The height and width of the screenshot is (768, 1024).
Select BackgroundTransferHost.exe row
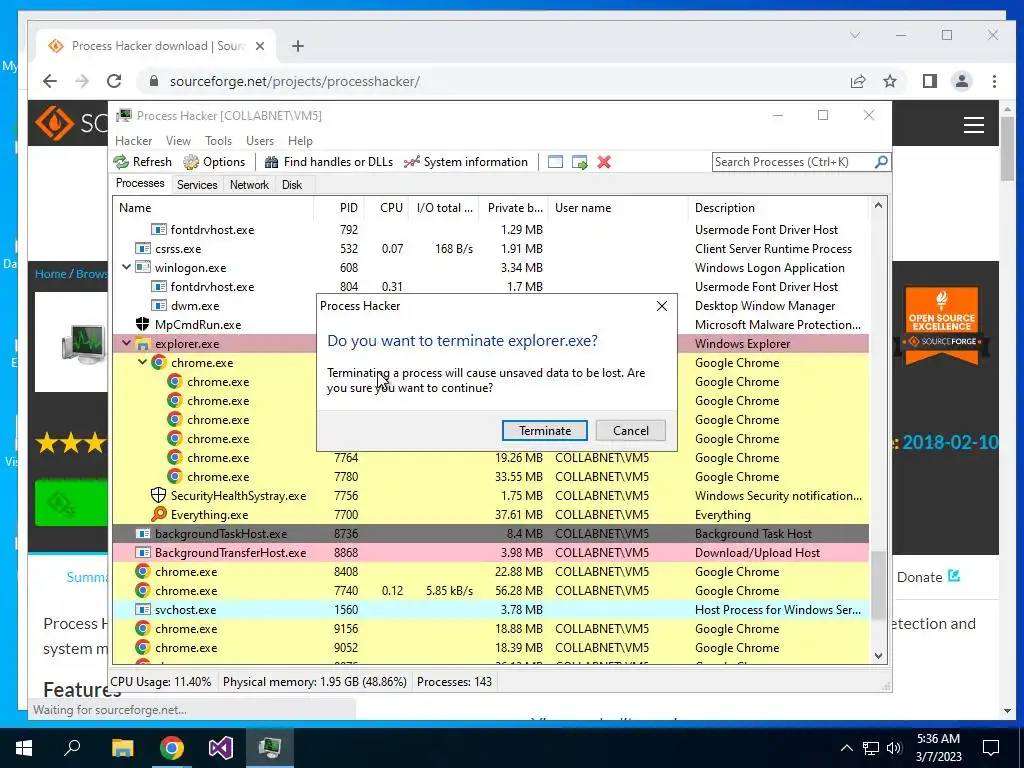point(491,552)
